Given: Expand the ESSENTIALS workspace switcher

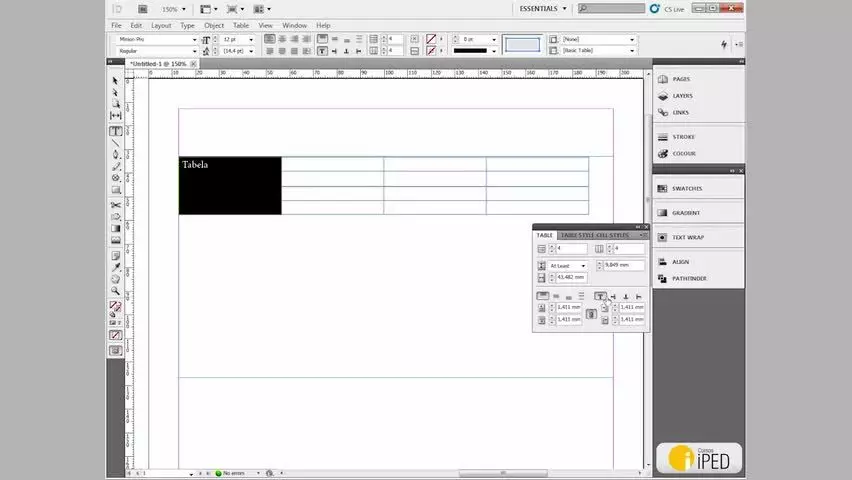Looking at the screenshot, I should pyautogui.click(x=543, y=9).
